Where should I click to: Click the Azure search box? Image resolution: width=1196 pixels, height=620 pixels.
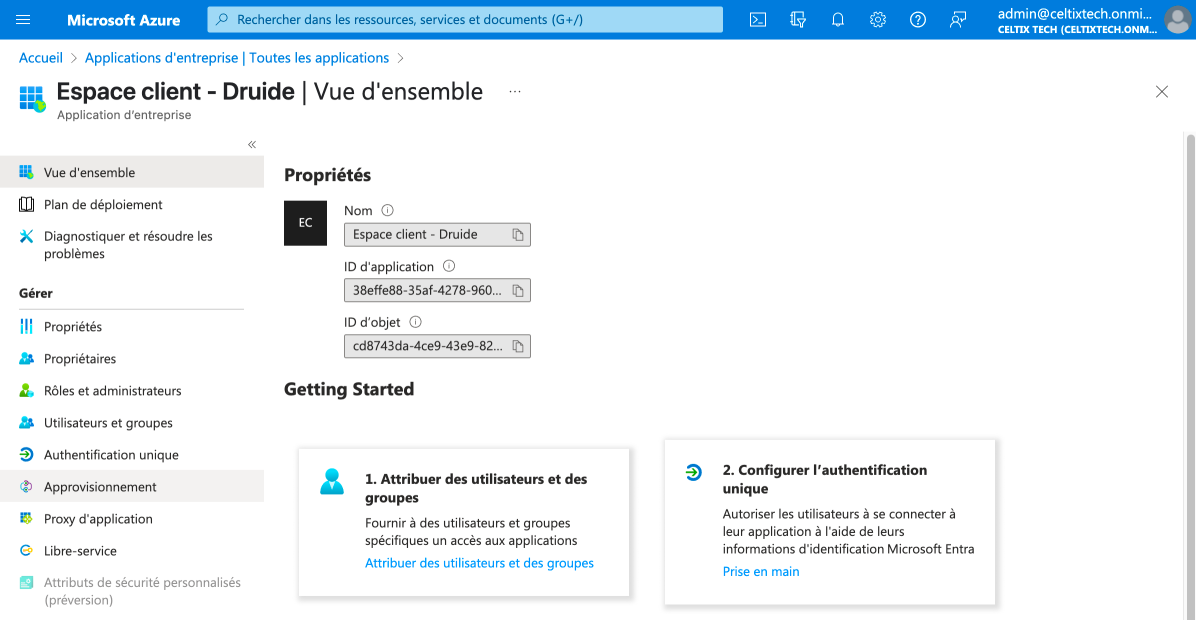click(465, 20)
